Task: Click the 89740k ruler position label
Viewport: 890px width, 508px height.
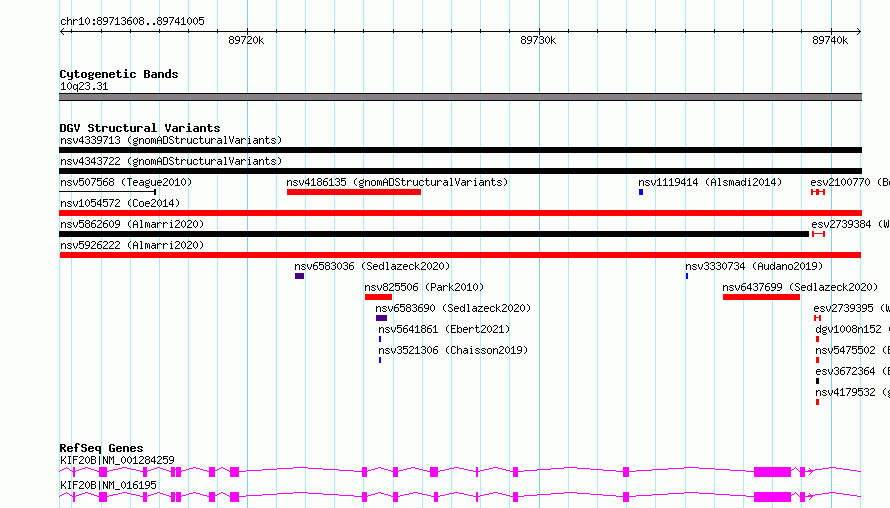Action: (x=830, y=40)
